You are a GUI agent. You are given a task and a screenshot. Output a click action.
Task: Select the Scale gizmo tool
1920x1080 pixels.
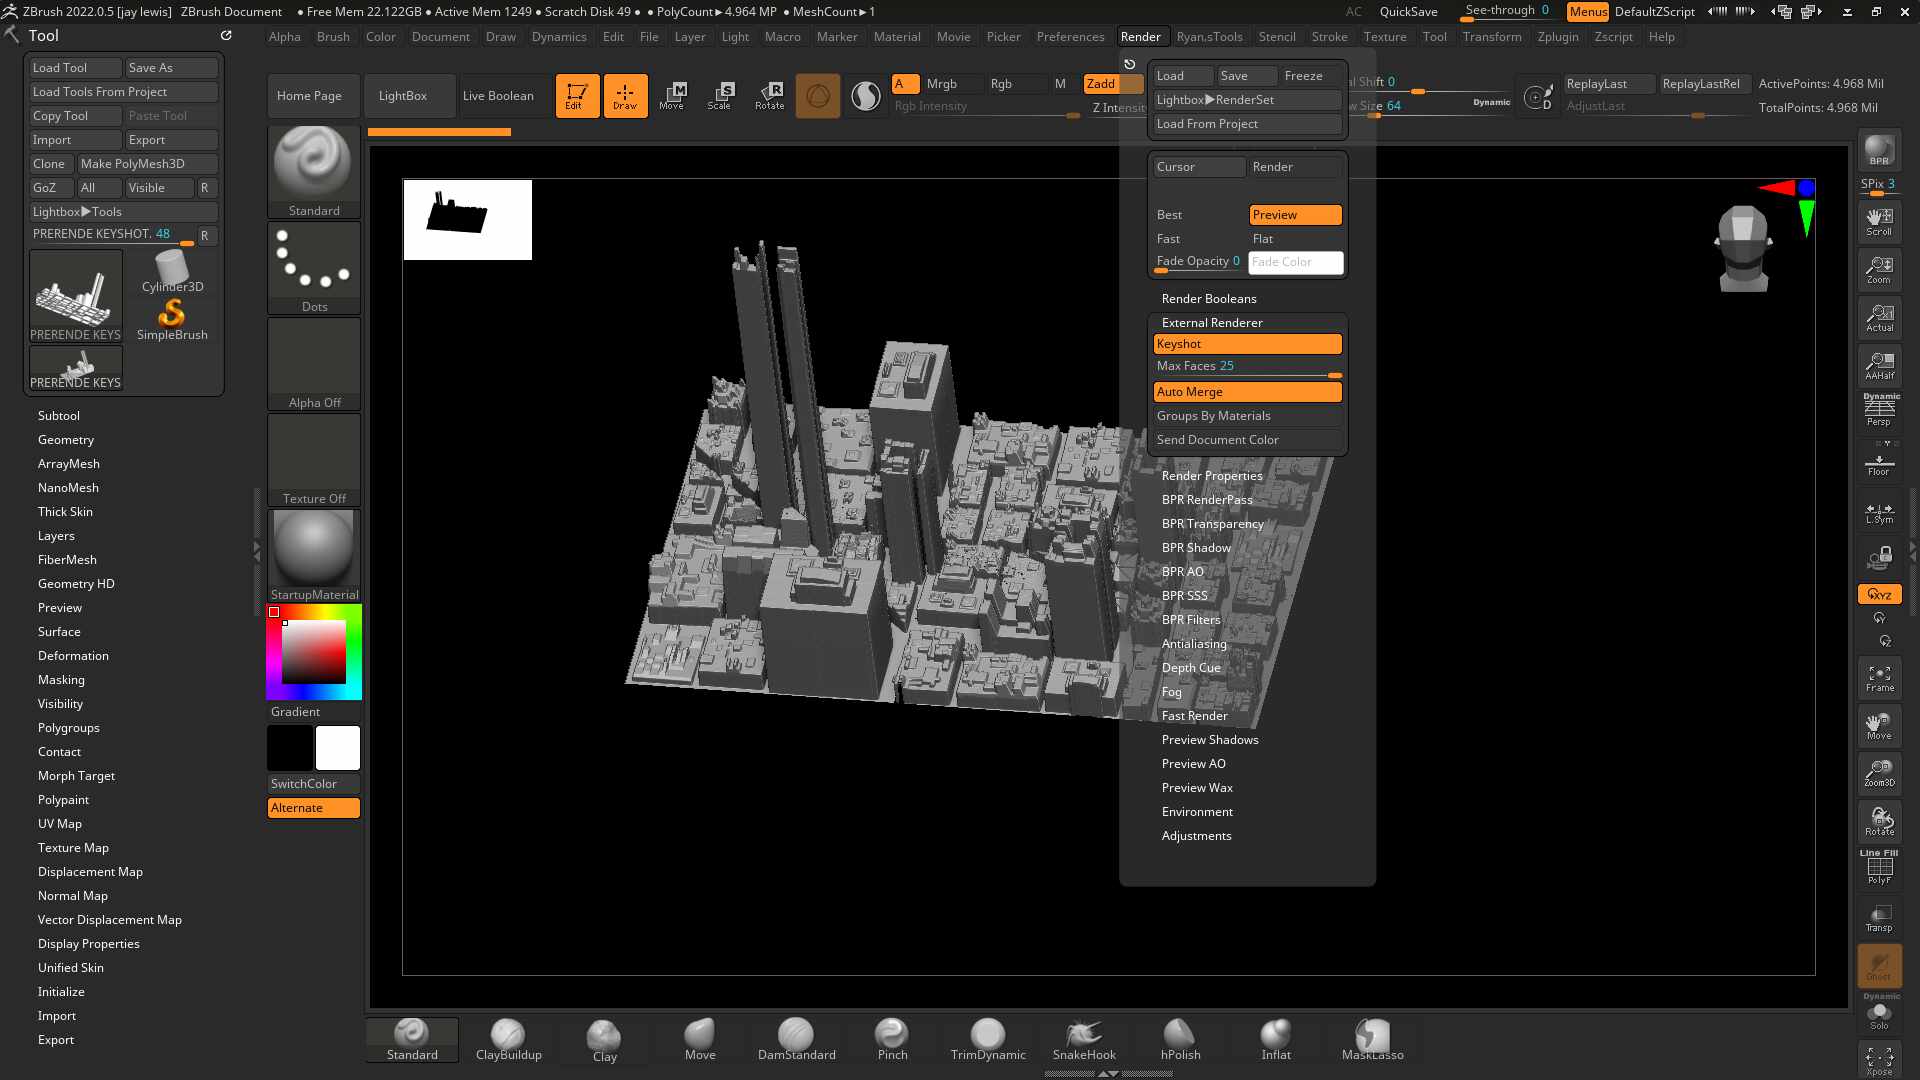[719, 96]
